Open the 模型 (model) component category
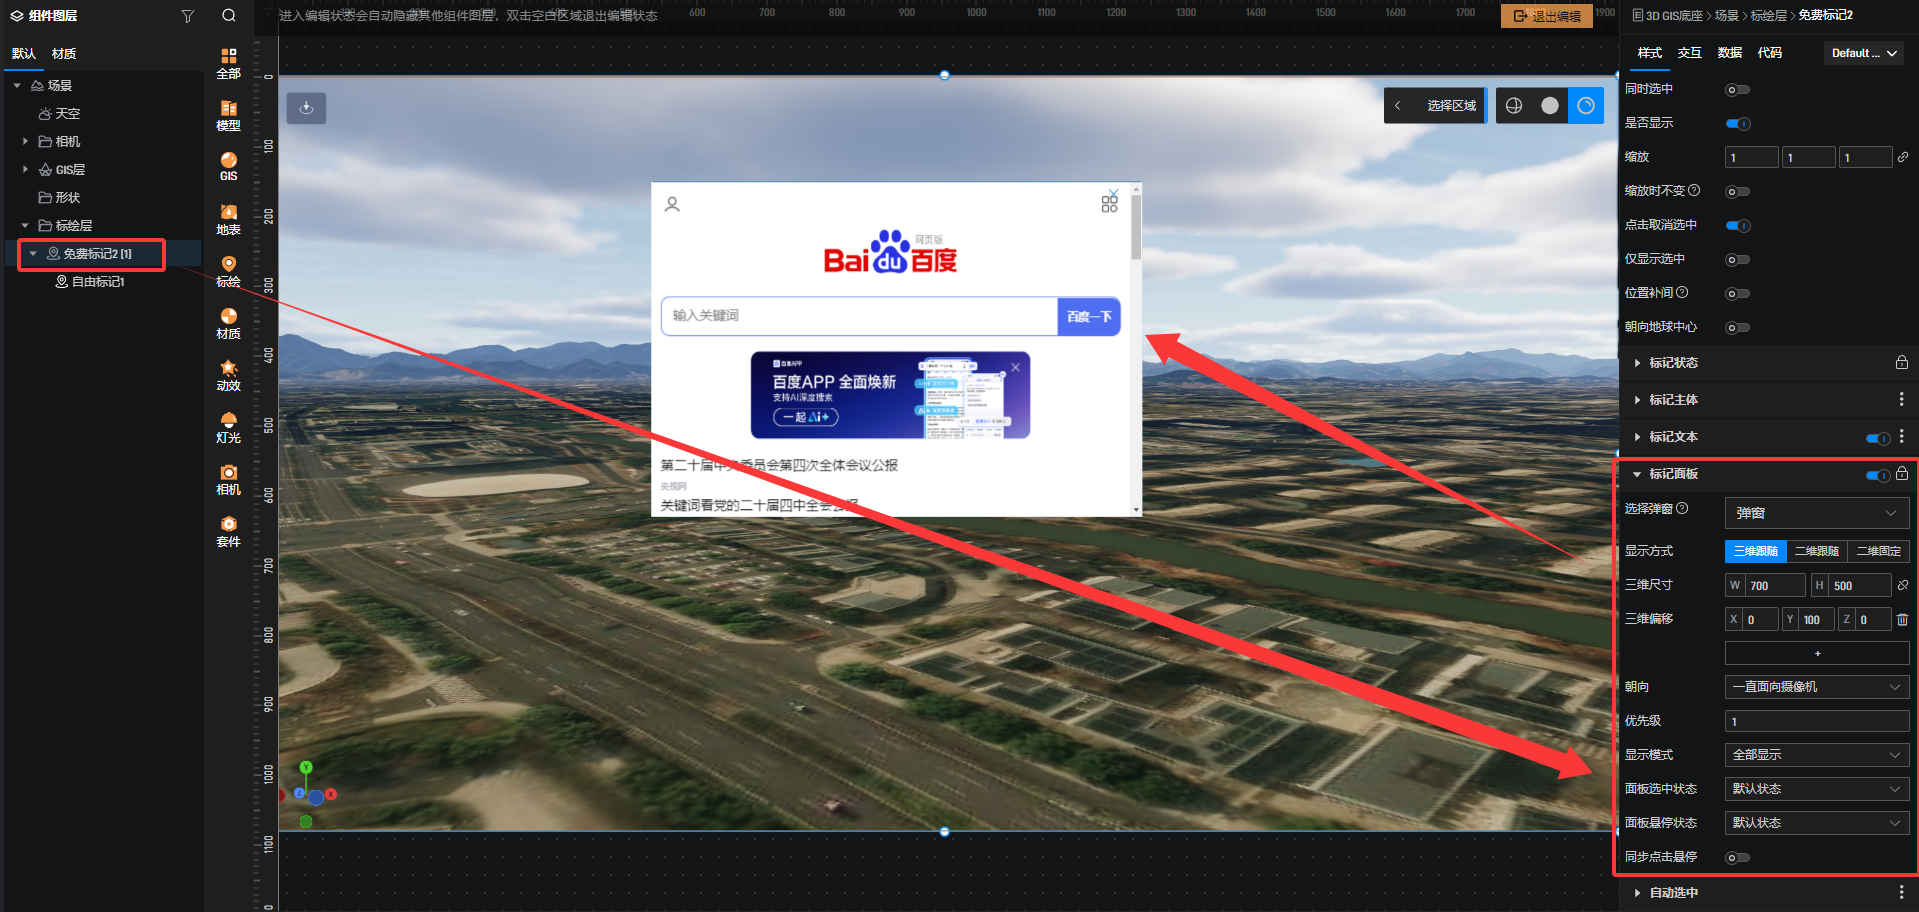The height and width of the screenshot is (912, 1919). click(228, 115)
